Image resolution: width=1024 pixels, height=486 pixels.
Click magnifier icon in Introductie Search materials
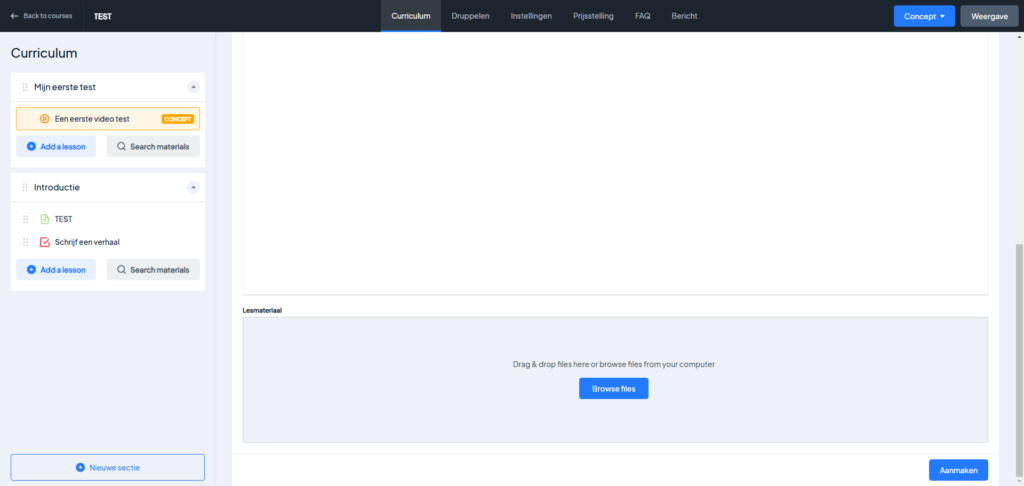click(x=121, y=270)
